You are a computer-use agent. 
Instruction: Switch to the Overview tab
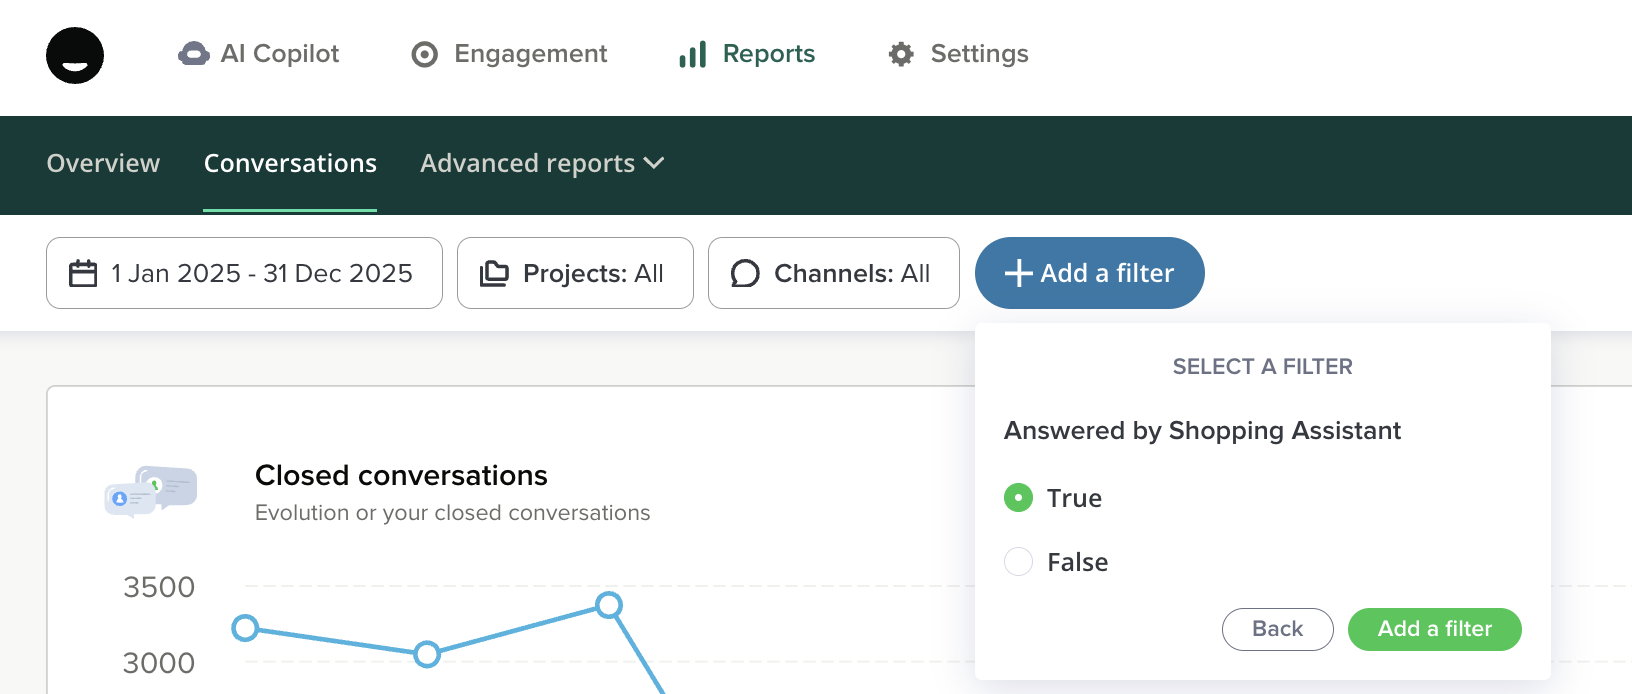tap(103, 163)
